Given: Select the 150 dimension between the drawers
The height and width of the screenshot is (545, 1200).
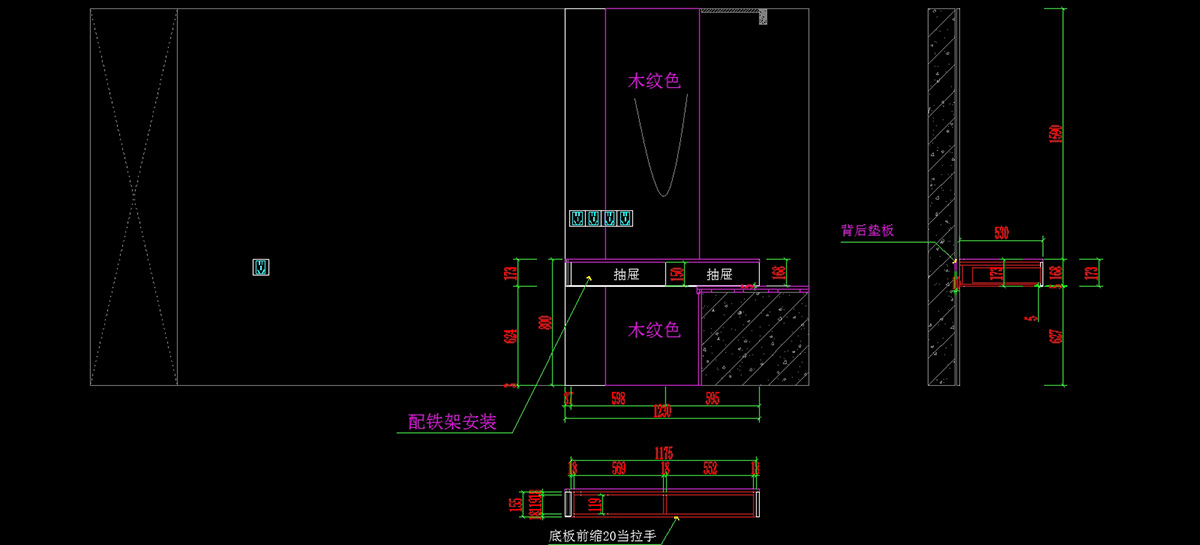Looking at the screenshot, I should (676, 274).
